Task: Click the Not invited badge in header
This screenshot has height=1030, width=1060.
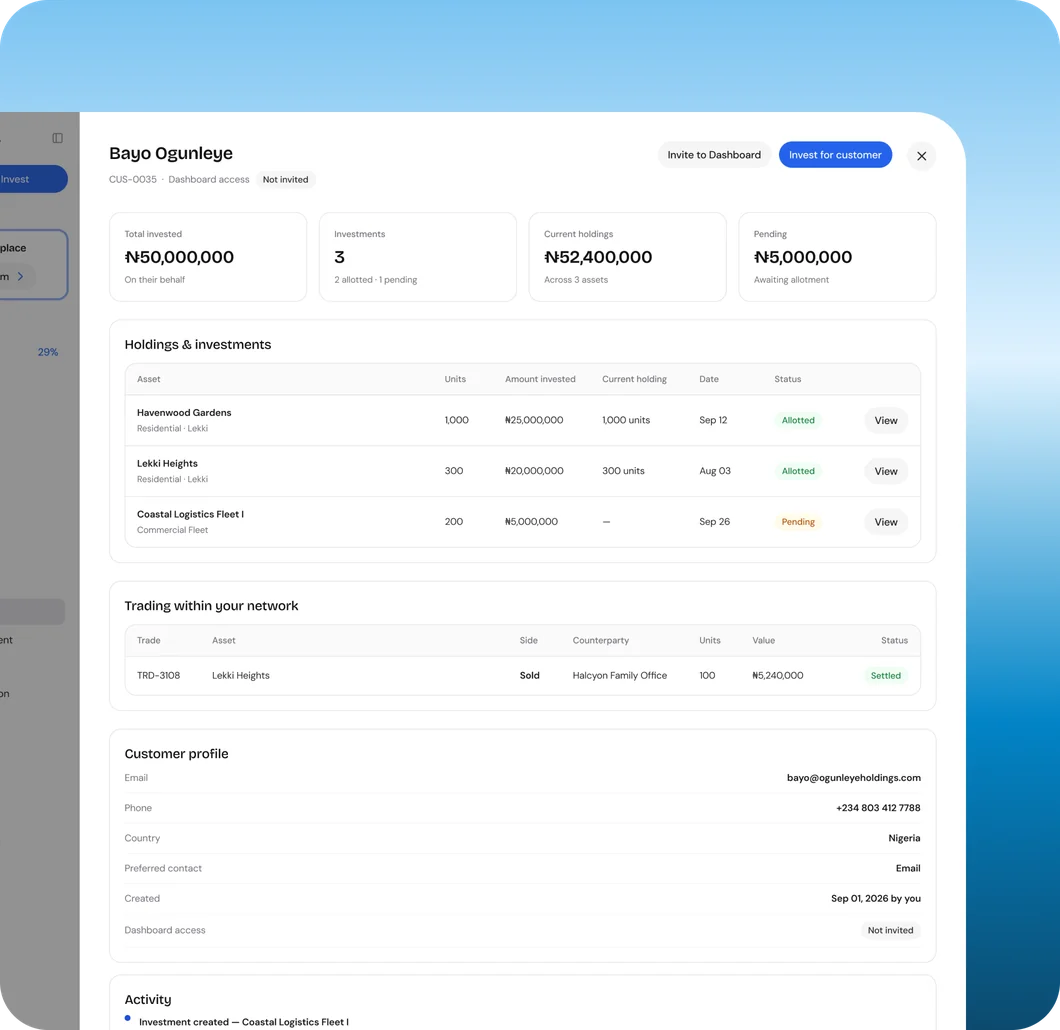Action: point(285,180)
